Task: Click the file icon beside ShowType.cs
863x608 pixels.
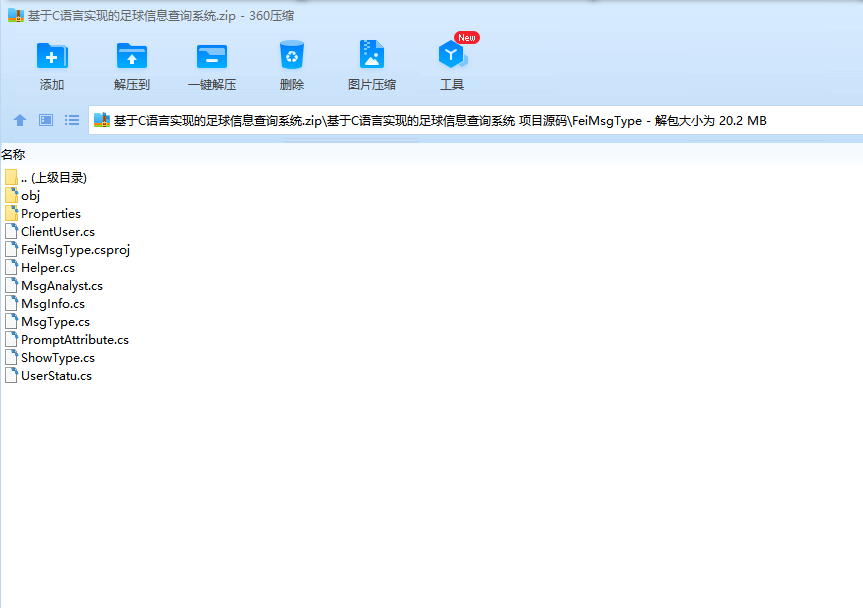Action: point(12,357)
